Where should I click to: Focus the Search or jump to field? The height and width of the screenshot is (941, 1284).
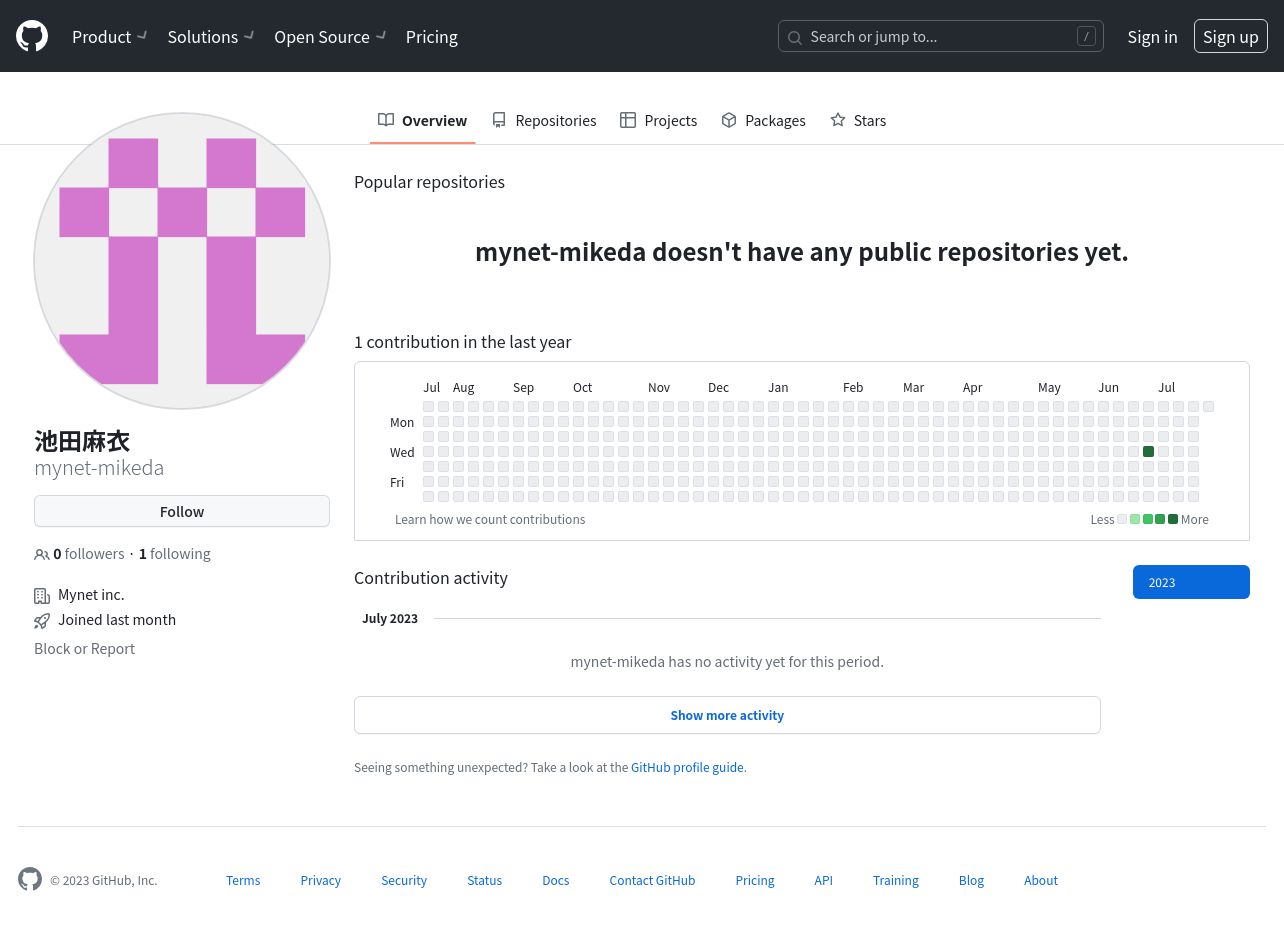[x=941, y=36]
